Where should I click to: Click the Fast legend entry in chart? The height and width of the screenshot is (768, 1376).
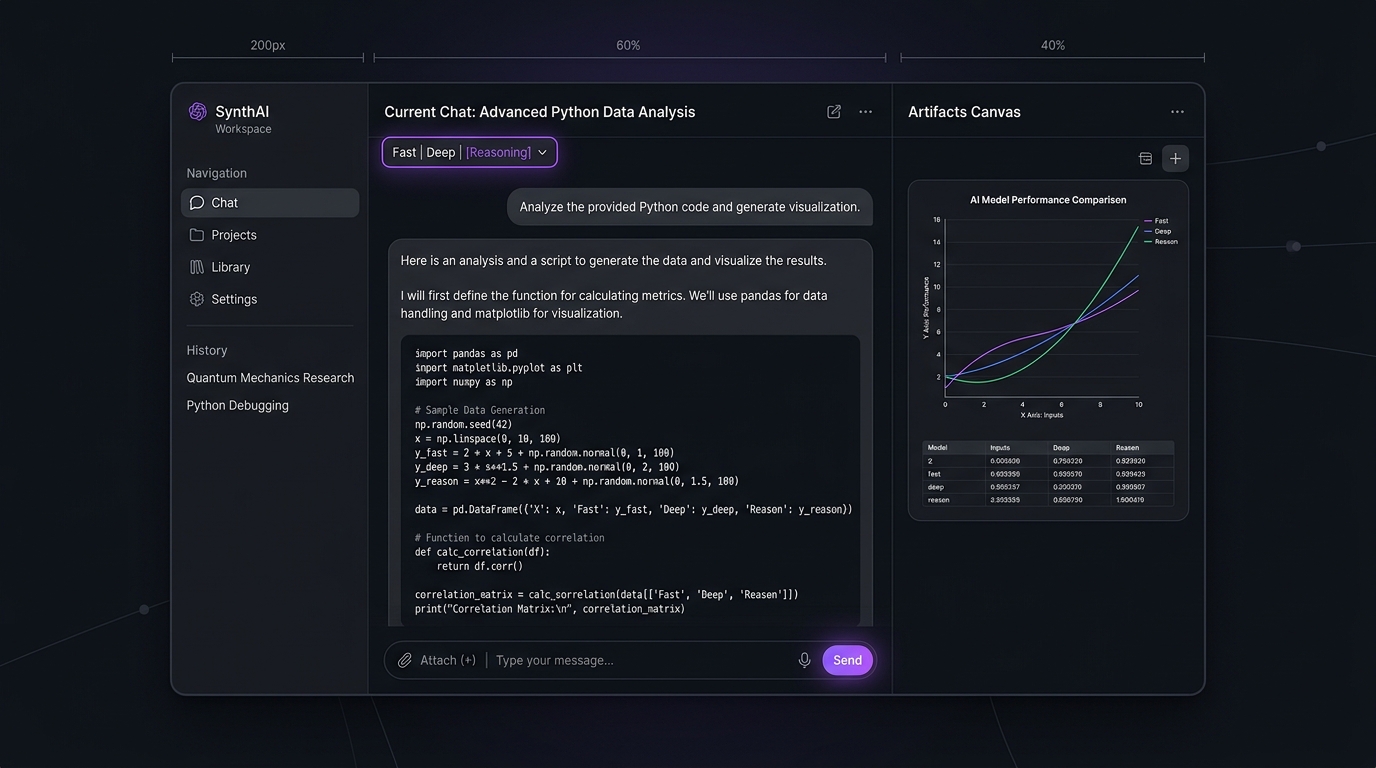pos(1156,221)
